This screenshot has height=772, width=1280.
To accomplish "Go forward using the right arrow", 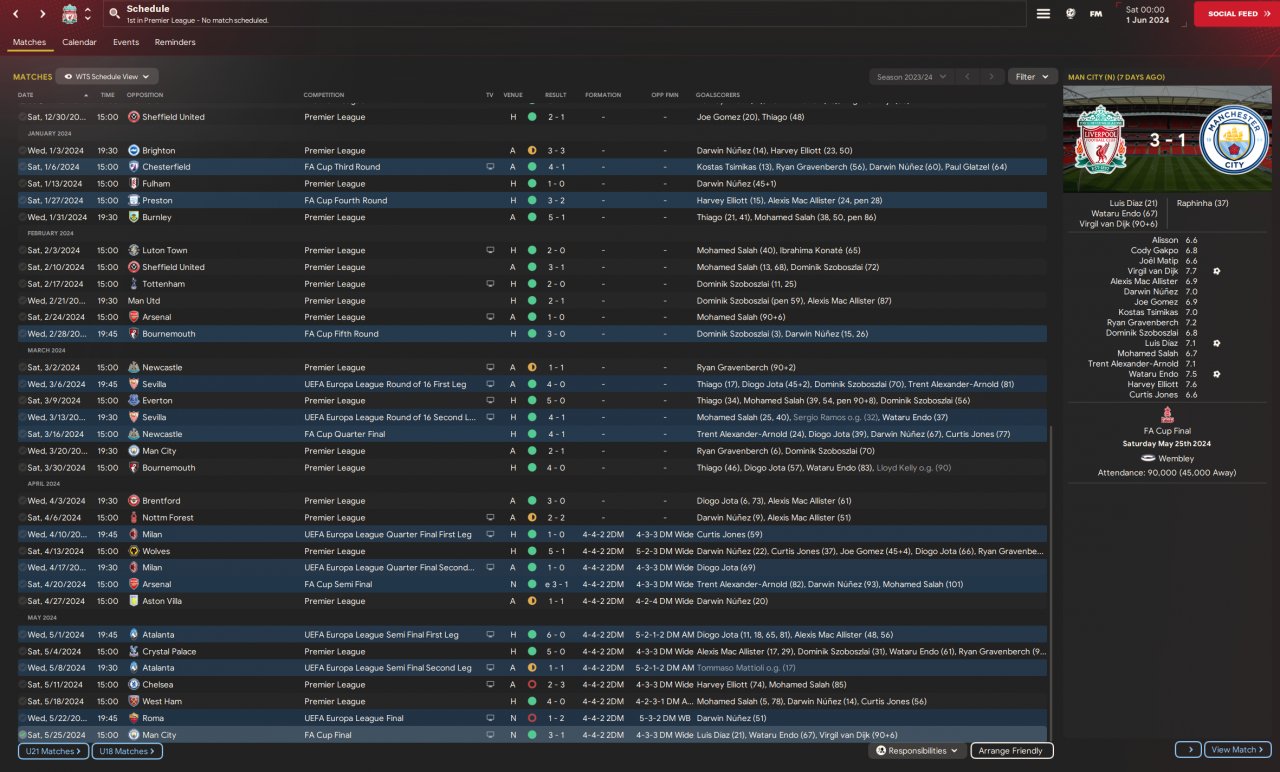I will [x=42, y=14].
